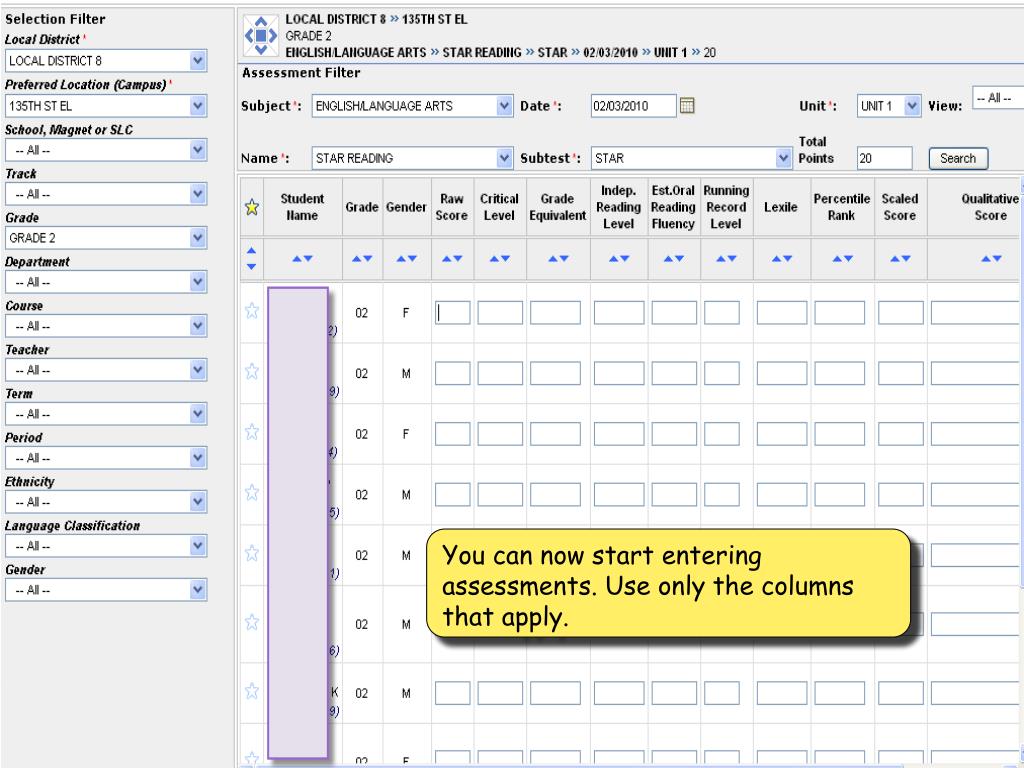Open Language Classification dropdown
This screenshot has width=1024, height=768.
click(x=106, y=546)
